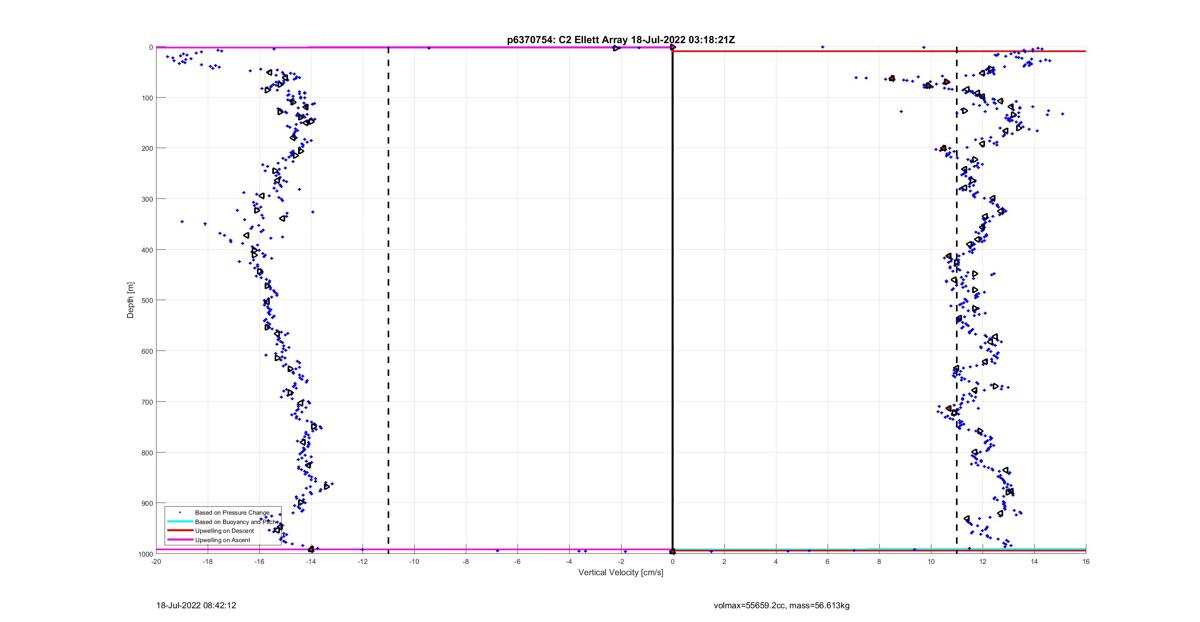Click x-axis tick label '-14'
The height and width of the screenshot is (622, 1200).
pos(311,562)
